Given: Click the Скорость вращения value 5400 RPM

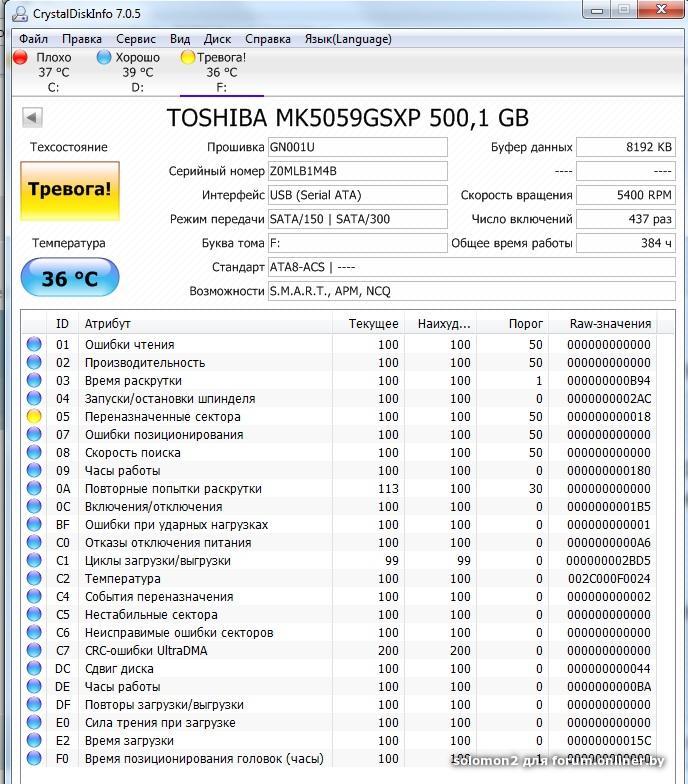Looking at the screenshot, I should 626,195.
